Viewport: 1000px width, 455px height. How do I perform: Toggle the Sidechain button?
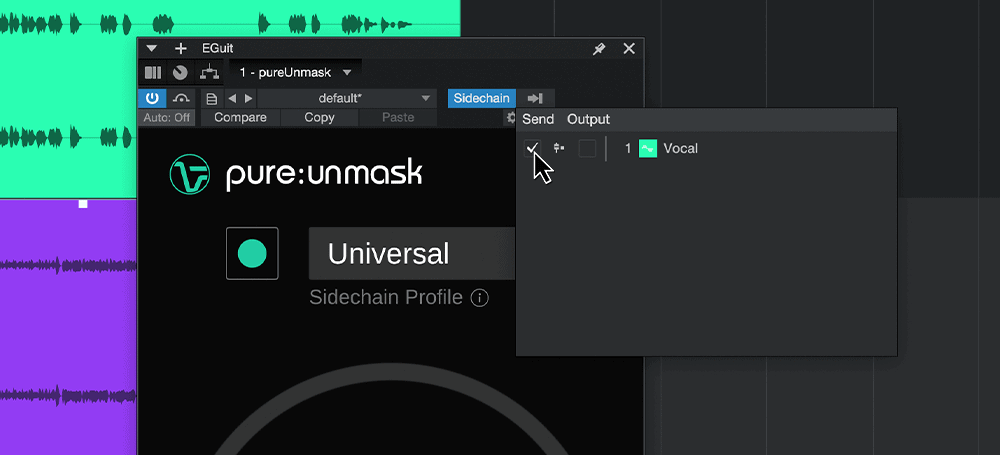tap(482, 98)
